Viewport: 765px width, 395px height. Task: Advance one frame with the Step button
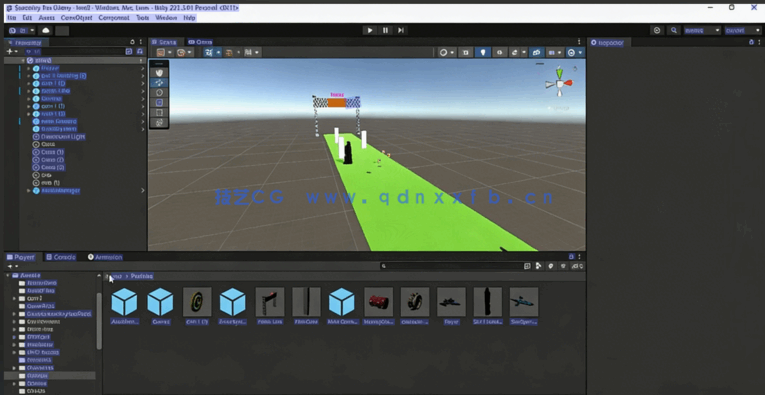point(401,30)
